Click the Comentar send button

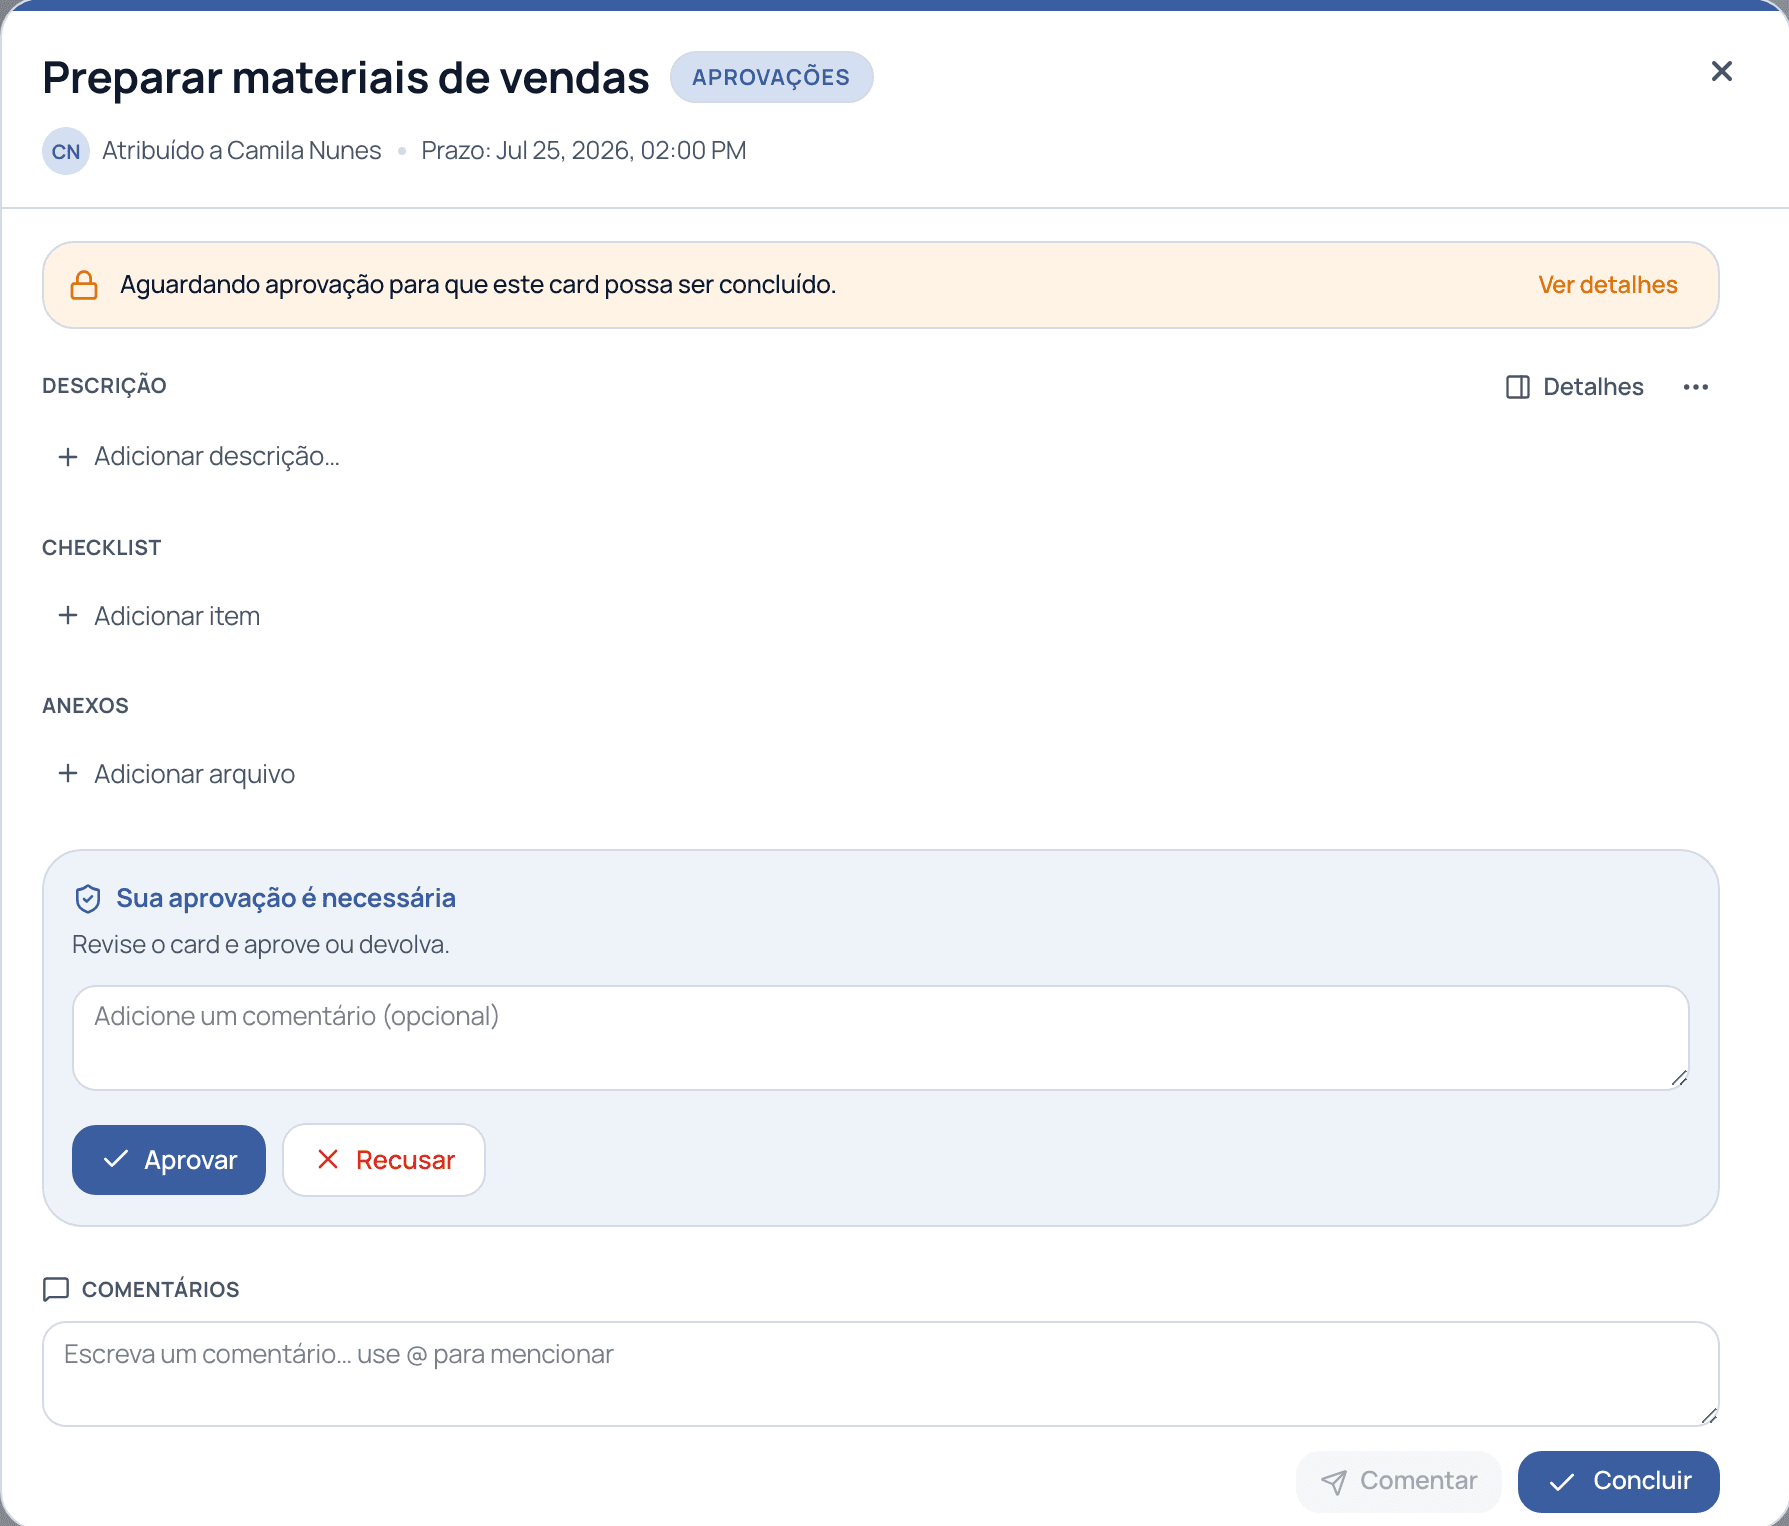click(1398, 1481)
